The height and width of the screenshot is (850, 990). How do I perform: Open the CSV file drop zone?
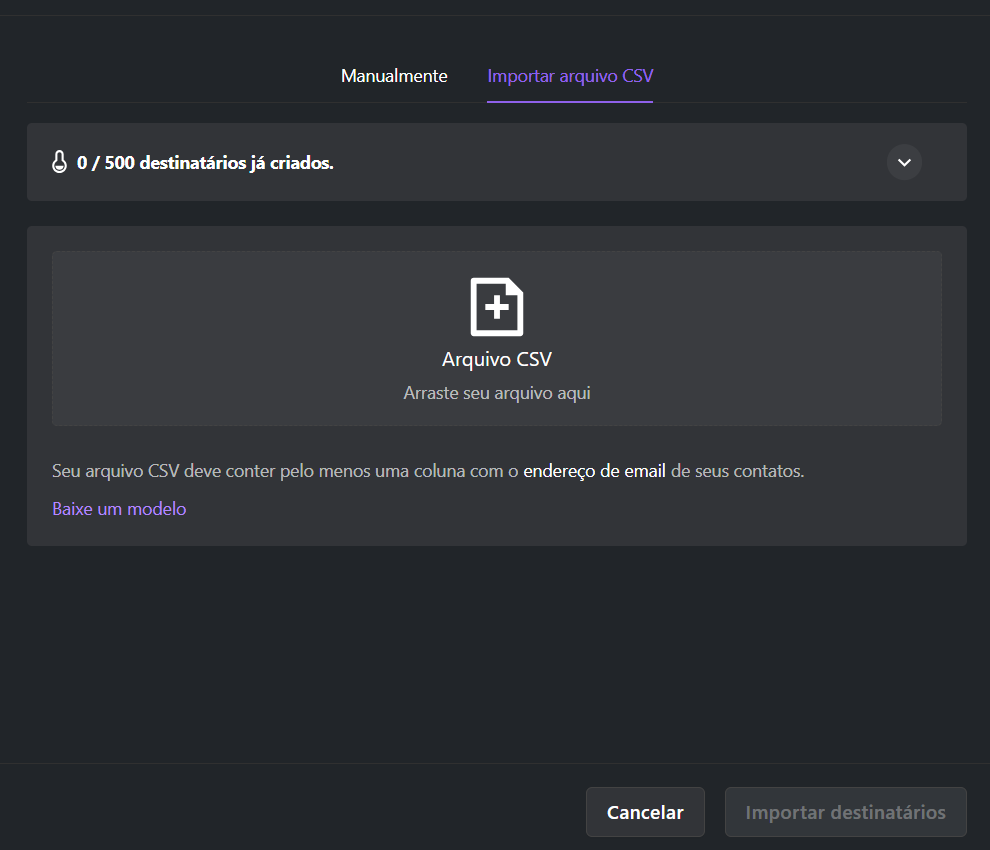pyautogui.click(x=497, y=338)
